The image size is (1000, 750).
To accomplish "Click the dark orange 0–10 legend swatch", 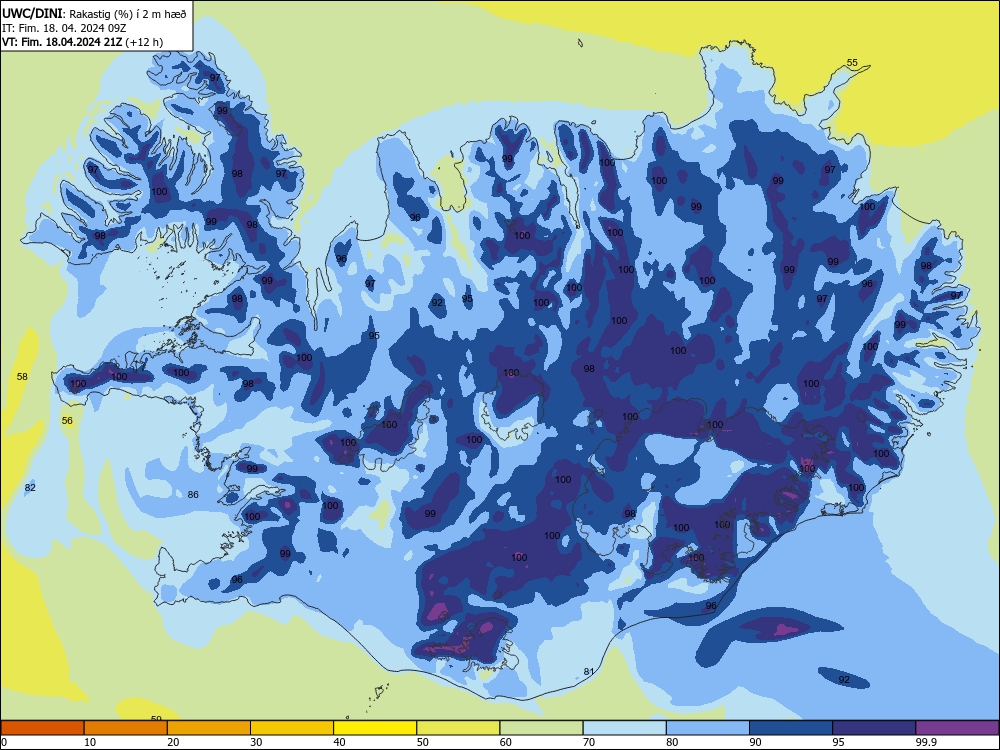I will coord(42,728).
